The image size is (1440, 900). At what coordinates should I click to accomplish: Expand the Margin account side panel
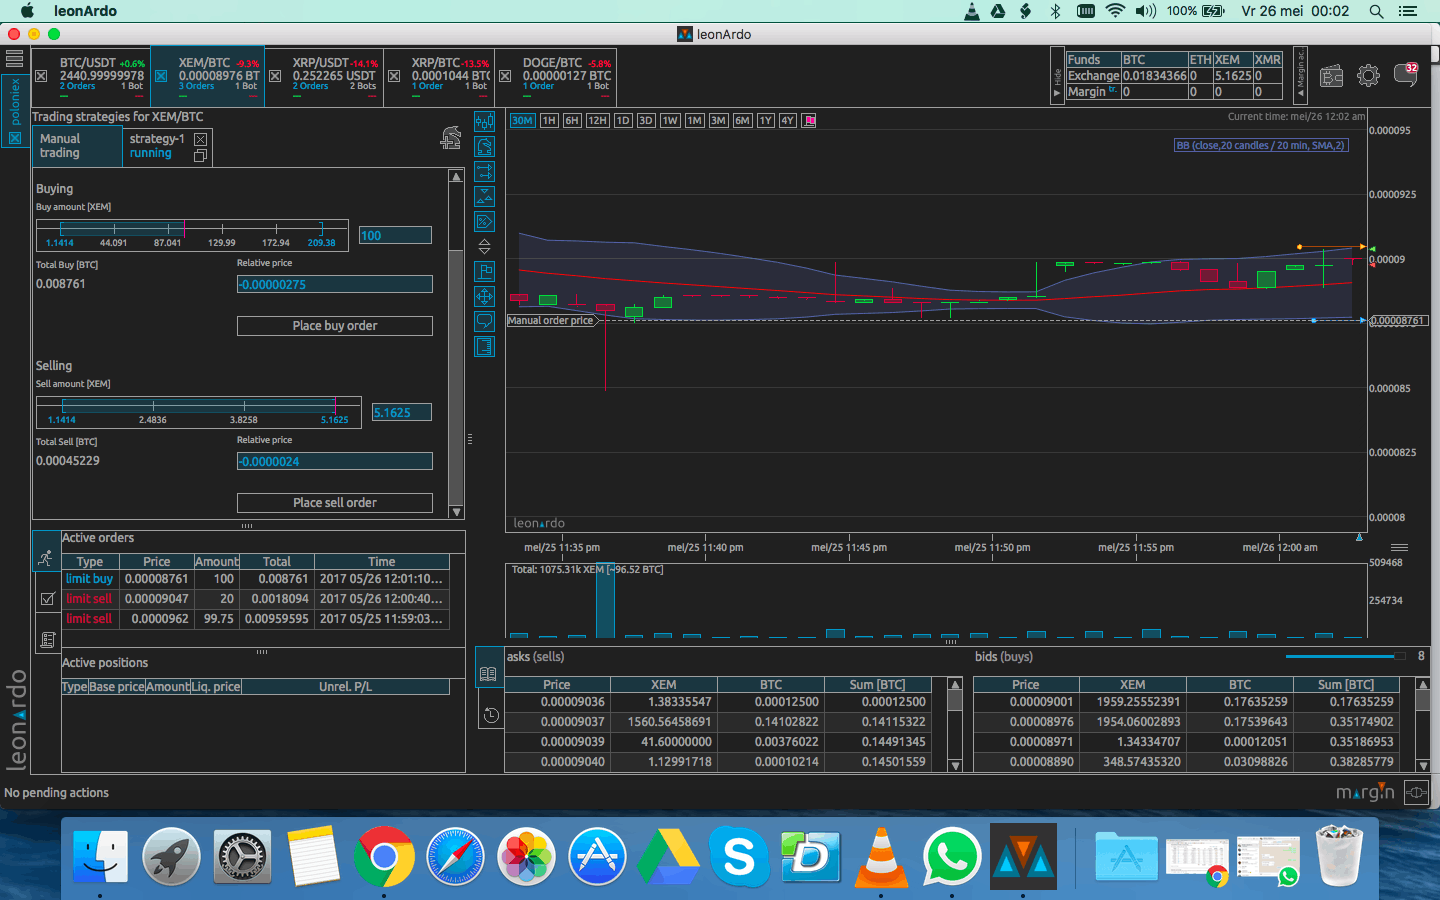point(1301,76)
